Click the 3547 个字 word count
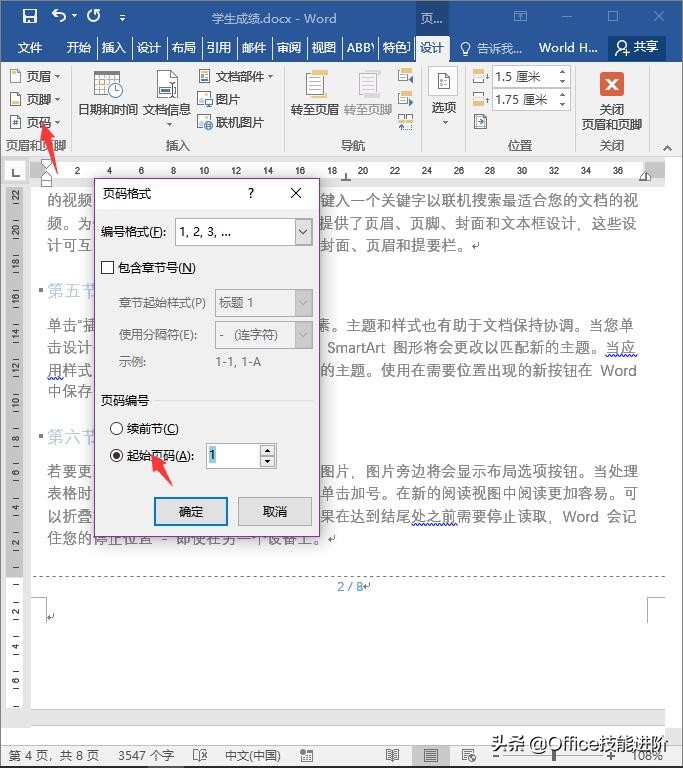The image size is (683, 768). click(x=146, y=755)
